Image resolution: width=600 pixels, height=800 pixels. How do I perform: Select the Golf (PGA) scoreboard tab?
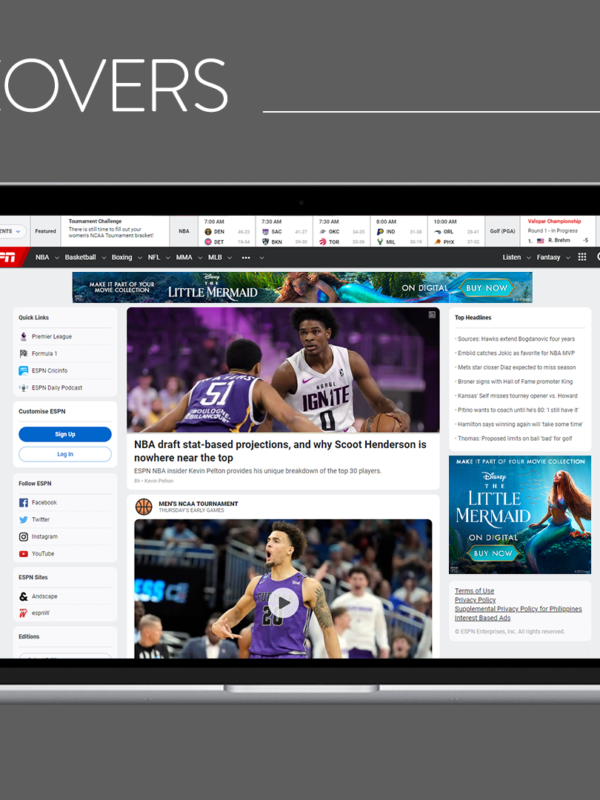point(503,231)
